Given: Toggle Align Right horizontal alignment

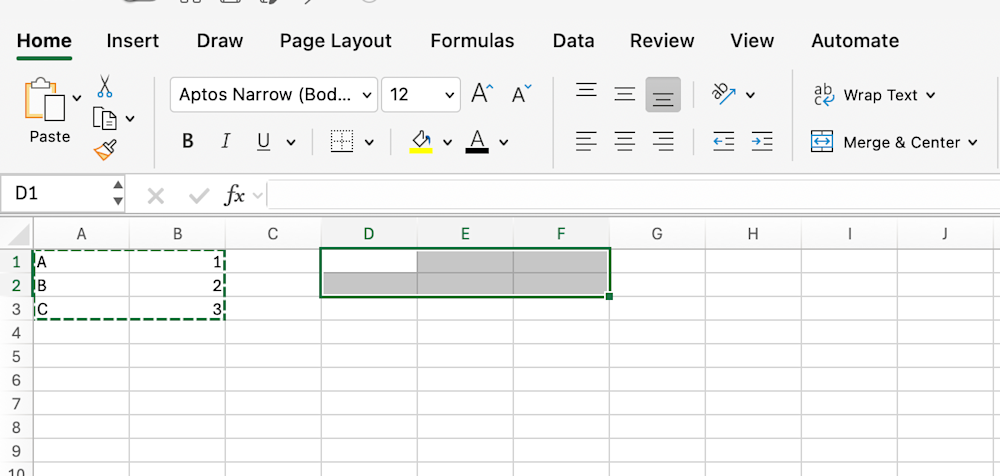Looking at the screenshot, I should pyautogui.click(x=663, y=141).
